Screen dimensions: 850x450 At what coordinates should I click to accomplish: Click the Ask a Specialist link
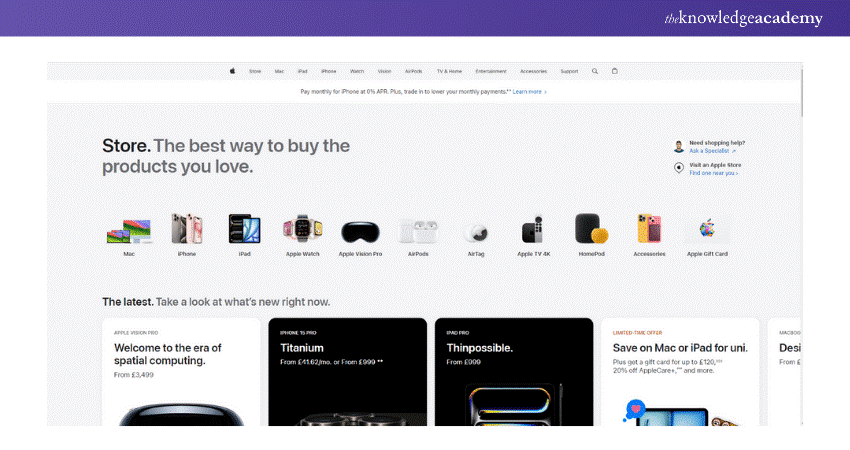pyautogui.click(x=712, y=151)
